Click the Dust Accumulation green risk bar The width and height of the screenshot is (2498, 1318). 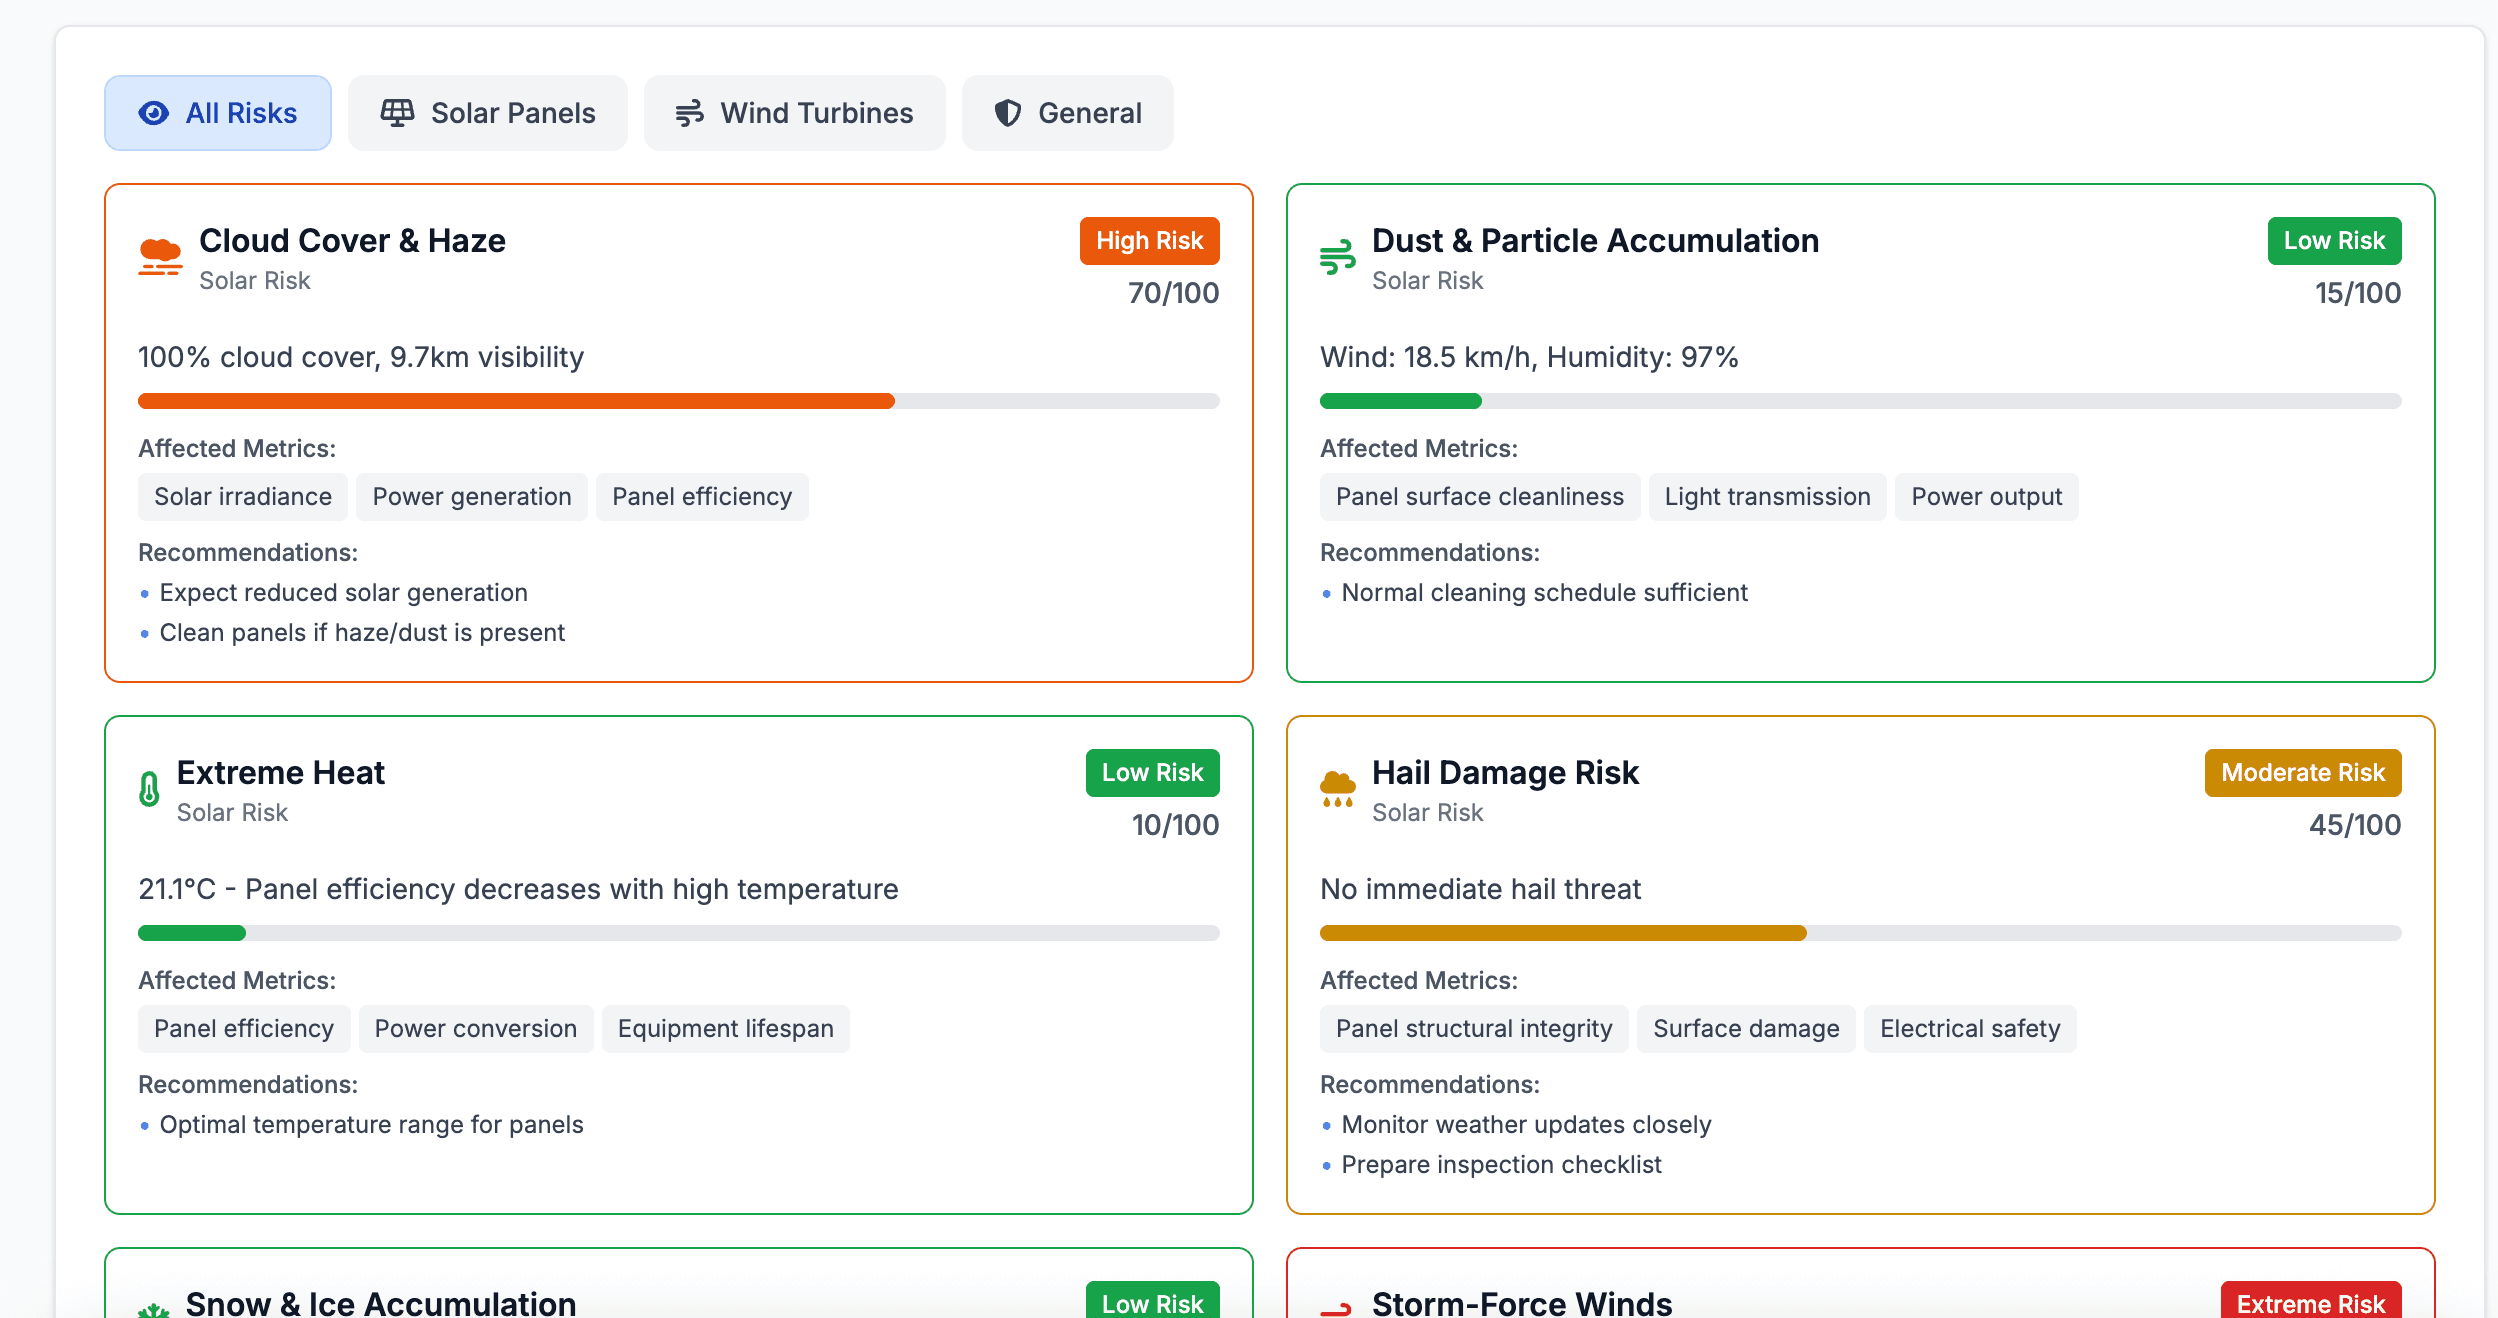pyautogui.click(x=1401, y=401)
